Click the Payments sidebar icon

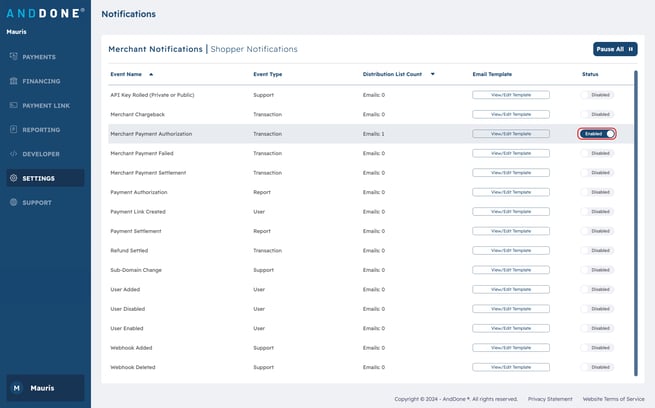[x=13, y=57]
